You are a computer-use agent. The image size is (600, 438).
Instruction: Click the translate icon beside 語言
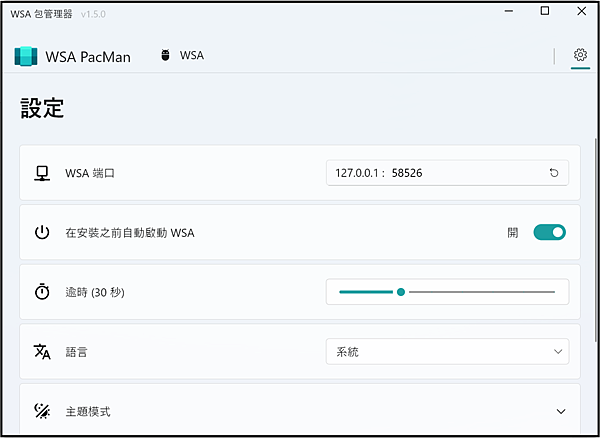coord(42,352)
